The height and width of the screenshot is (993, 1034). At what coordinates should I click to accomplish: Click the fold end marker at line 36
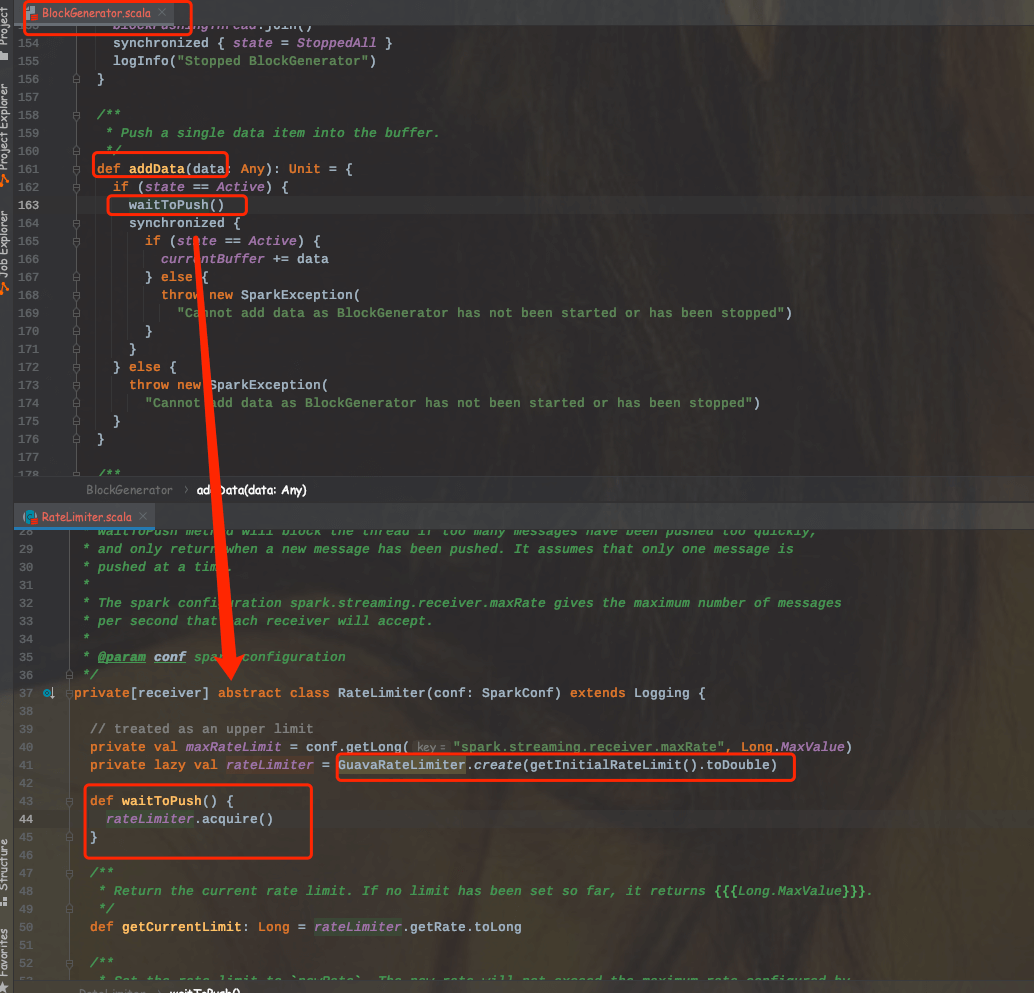69,675
